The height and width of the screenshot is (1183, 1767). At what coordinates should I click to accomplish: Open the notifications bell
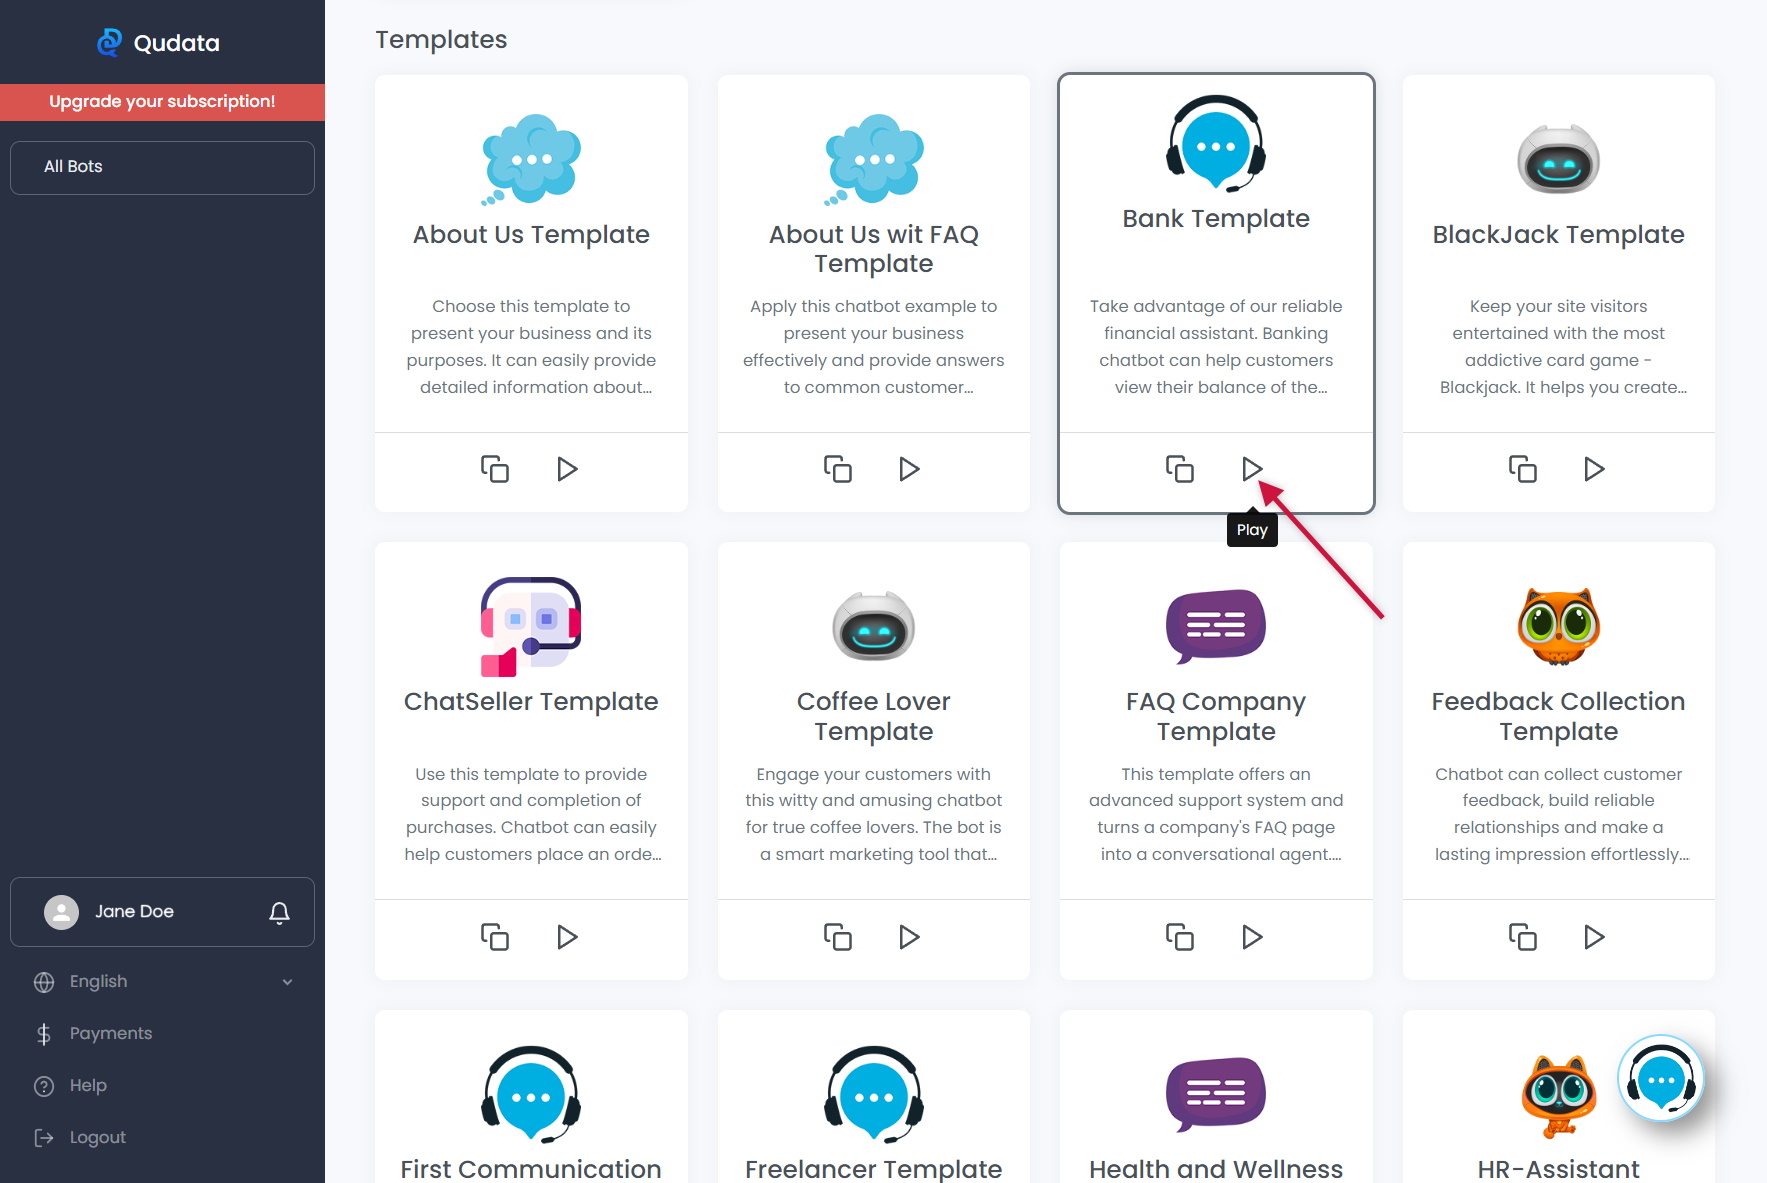tap(280, 912)
